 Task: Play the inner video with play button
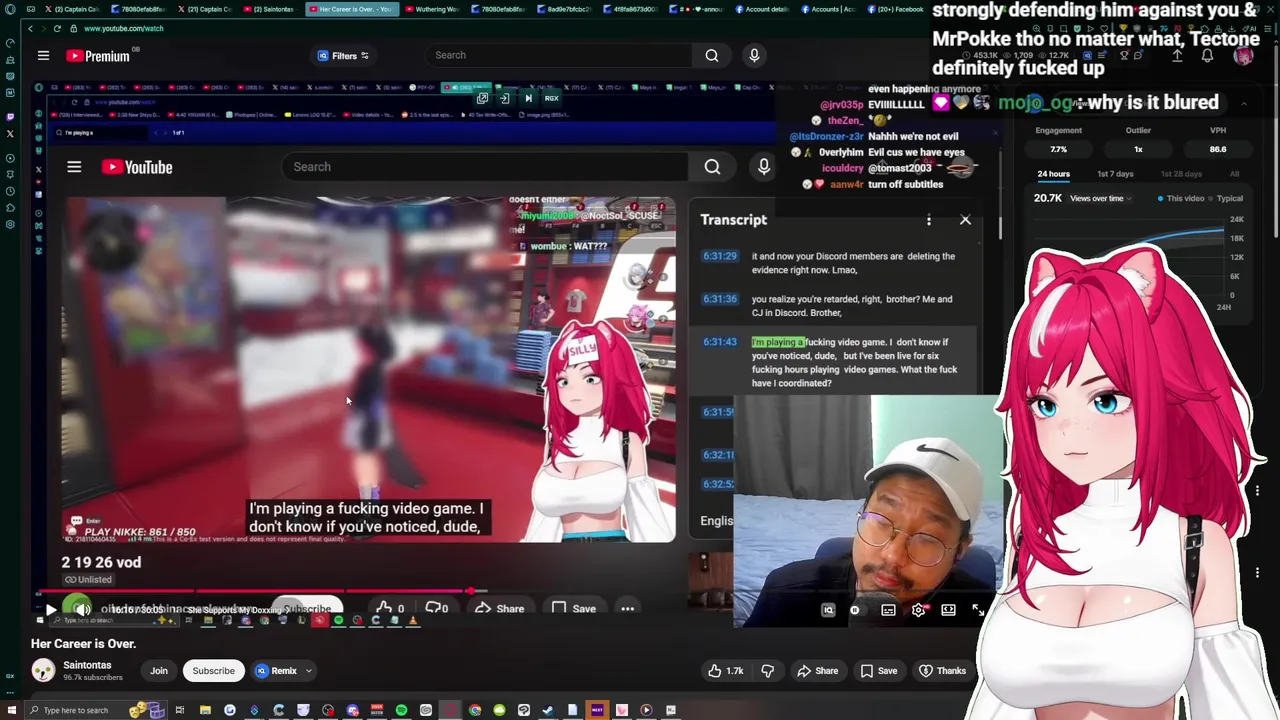(51, 609)
